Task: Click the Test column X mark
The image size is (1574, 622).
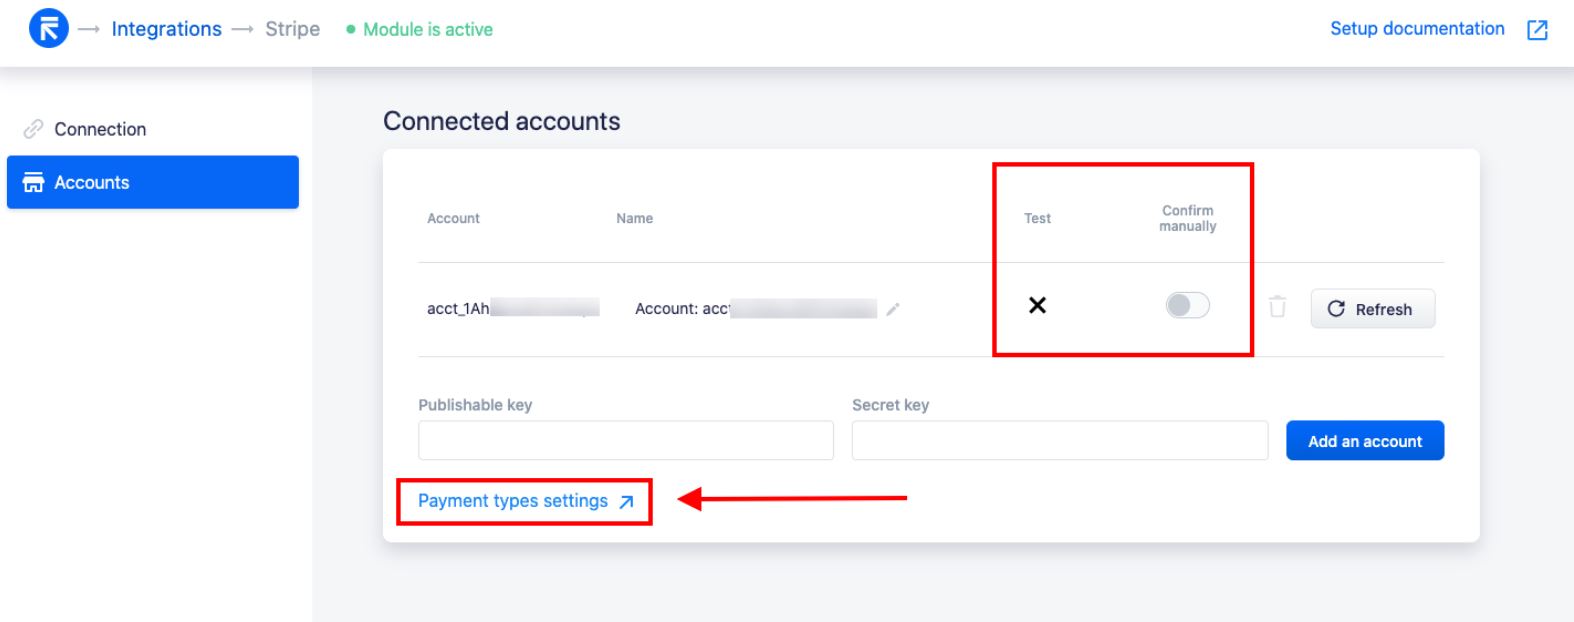Action: (x=1037, y=306)
